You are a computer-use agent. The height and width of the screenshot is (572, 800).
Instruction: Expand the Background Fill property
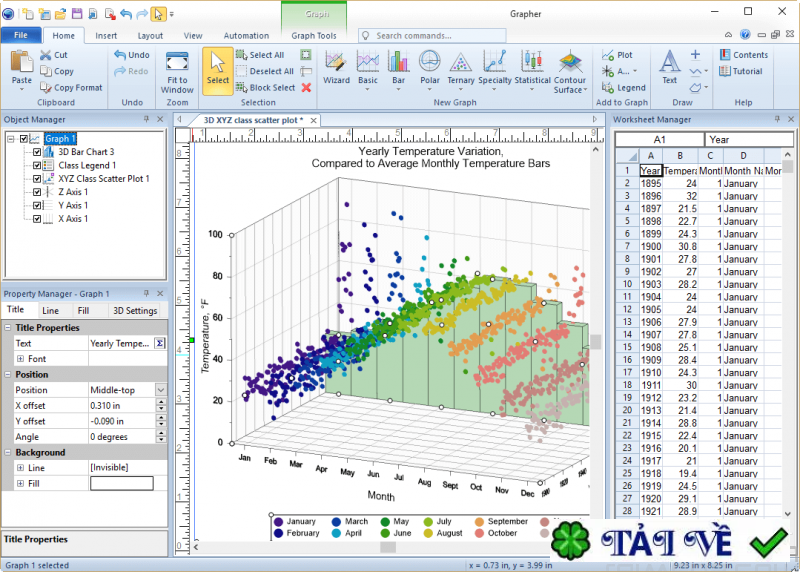[20, 483]
